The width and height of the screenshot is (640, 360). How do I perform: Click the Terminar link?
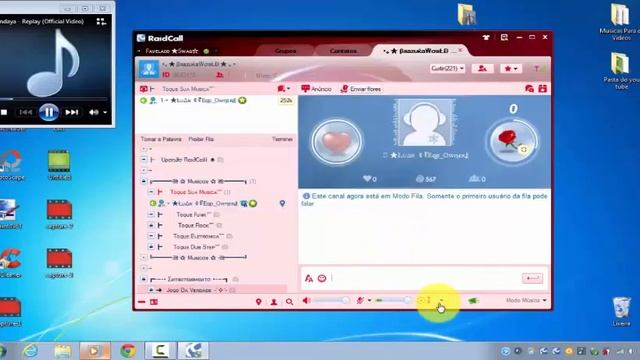coord(282,139)
